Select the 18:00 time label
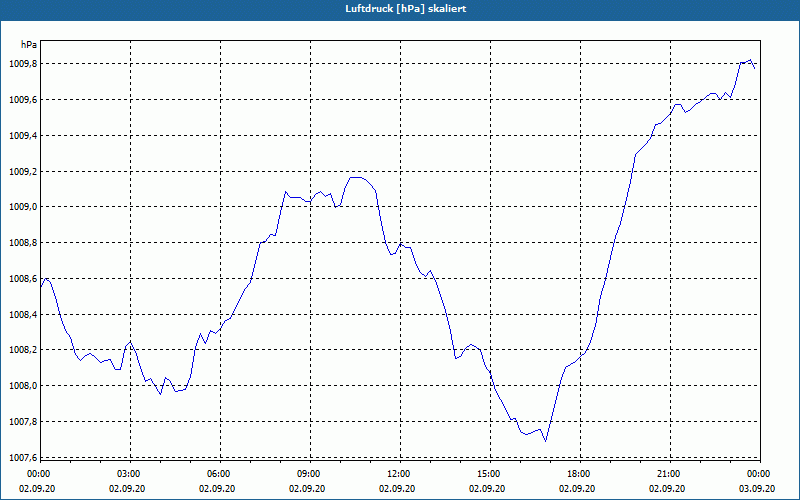800x500 pixels. click(x=578, y=474)
